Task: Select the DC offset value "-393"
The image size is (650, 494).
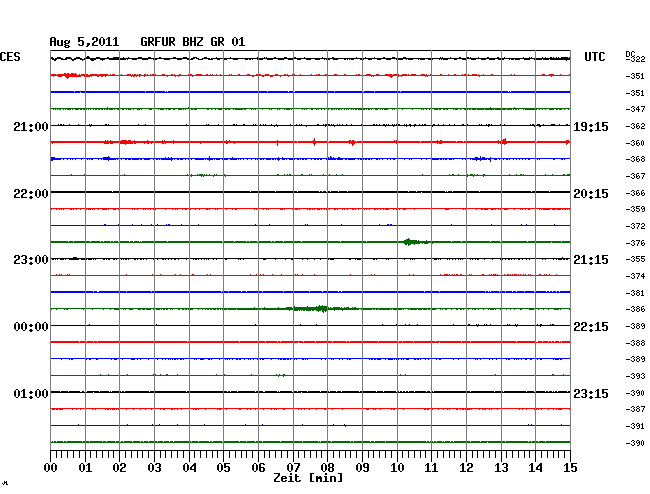Action: click(x=635, y=376)
